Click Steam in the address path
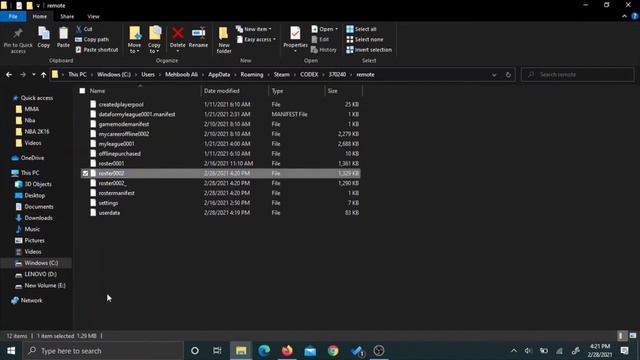 coord(282,75)
